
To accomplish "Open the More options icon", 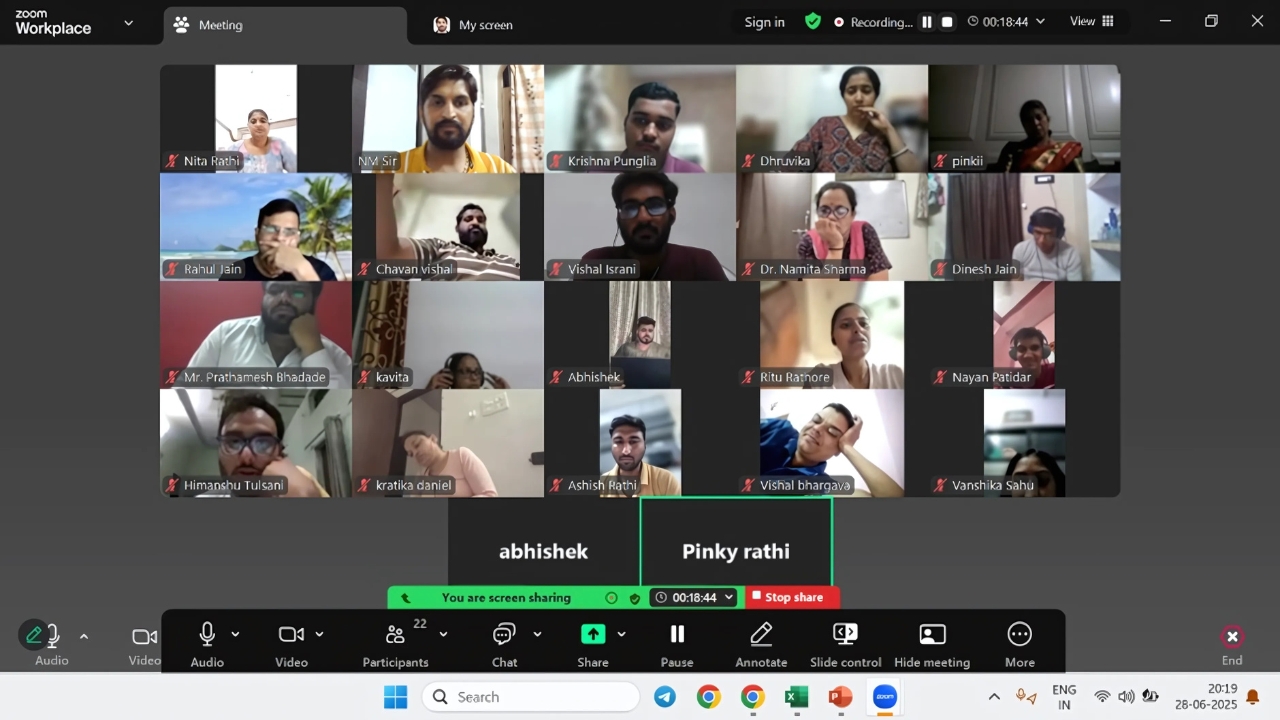I will coord(1020,634).
